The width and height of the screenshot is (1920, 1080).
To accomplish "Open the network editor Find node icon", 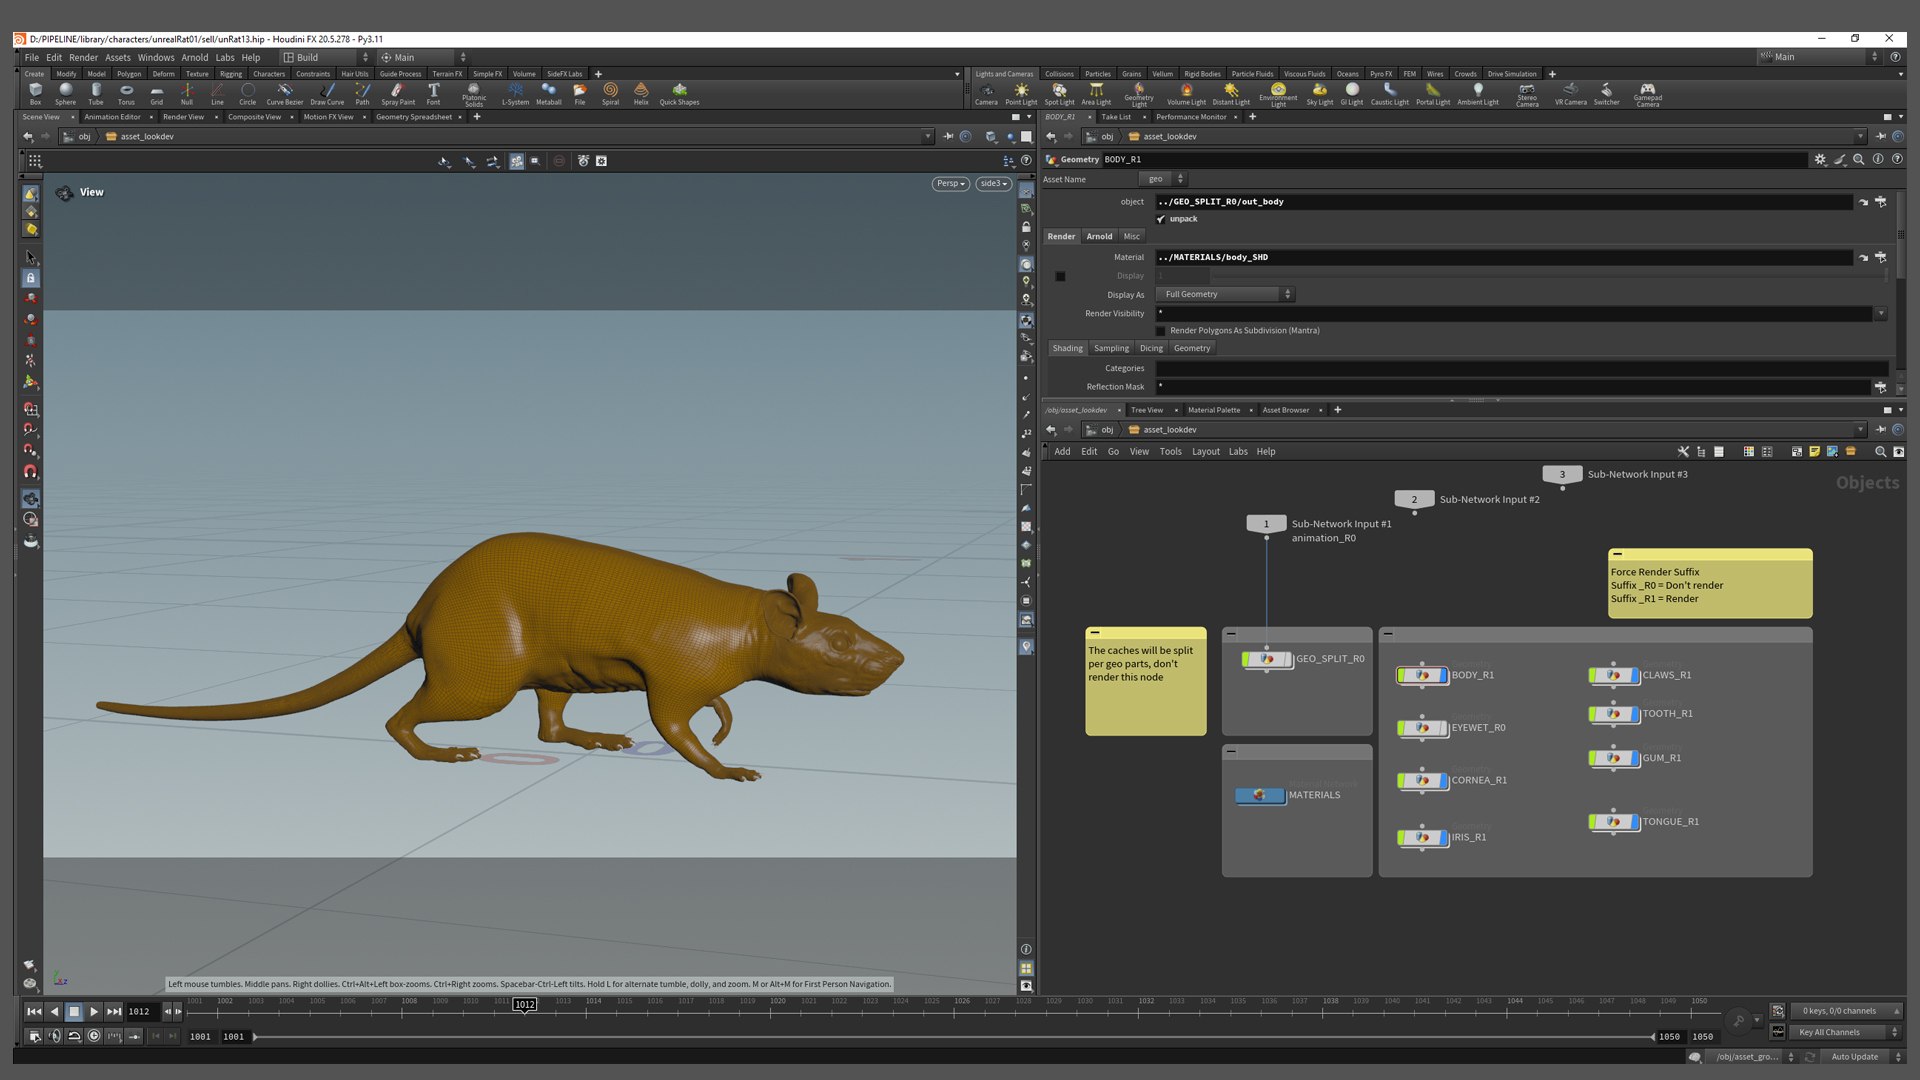I will [x=1880, y=452].
